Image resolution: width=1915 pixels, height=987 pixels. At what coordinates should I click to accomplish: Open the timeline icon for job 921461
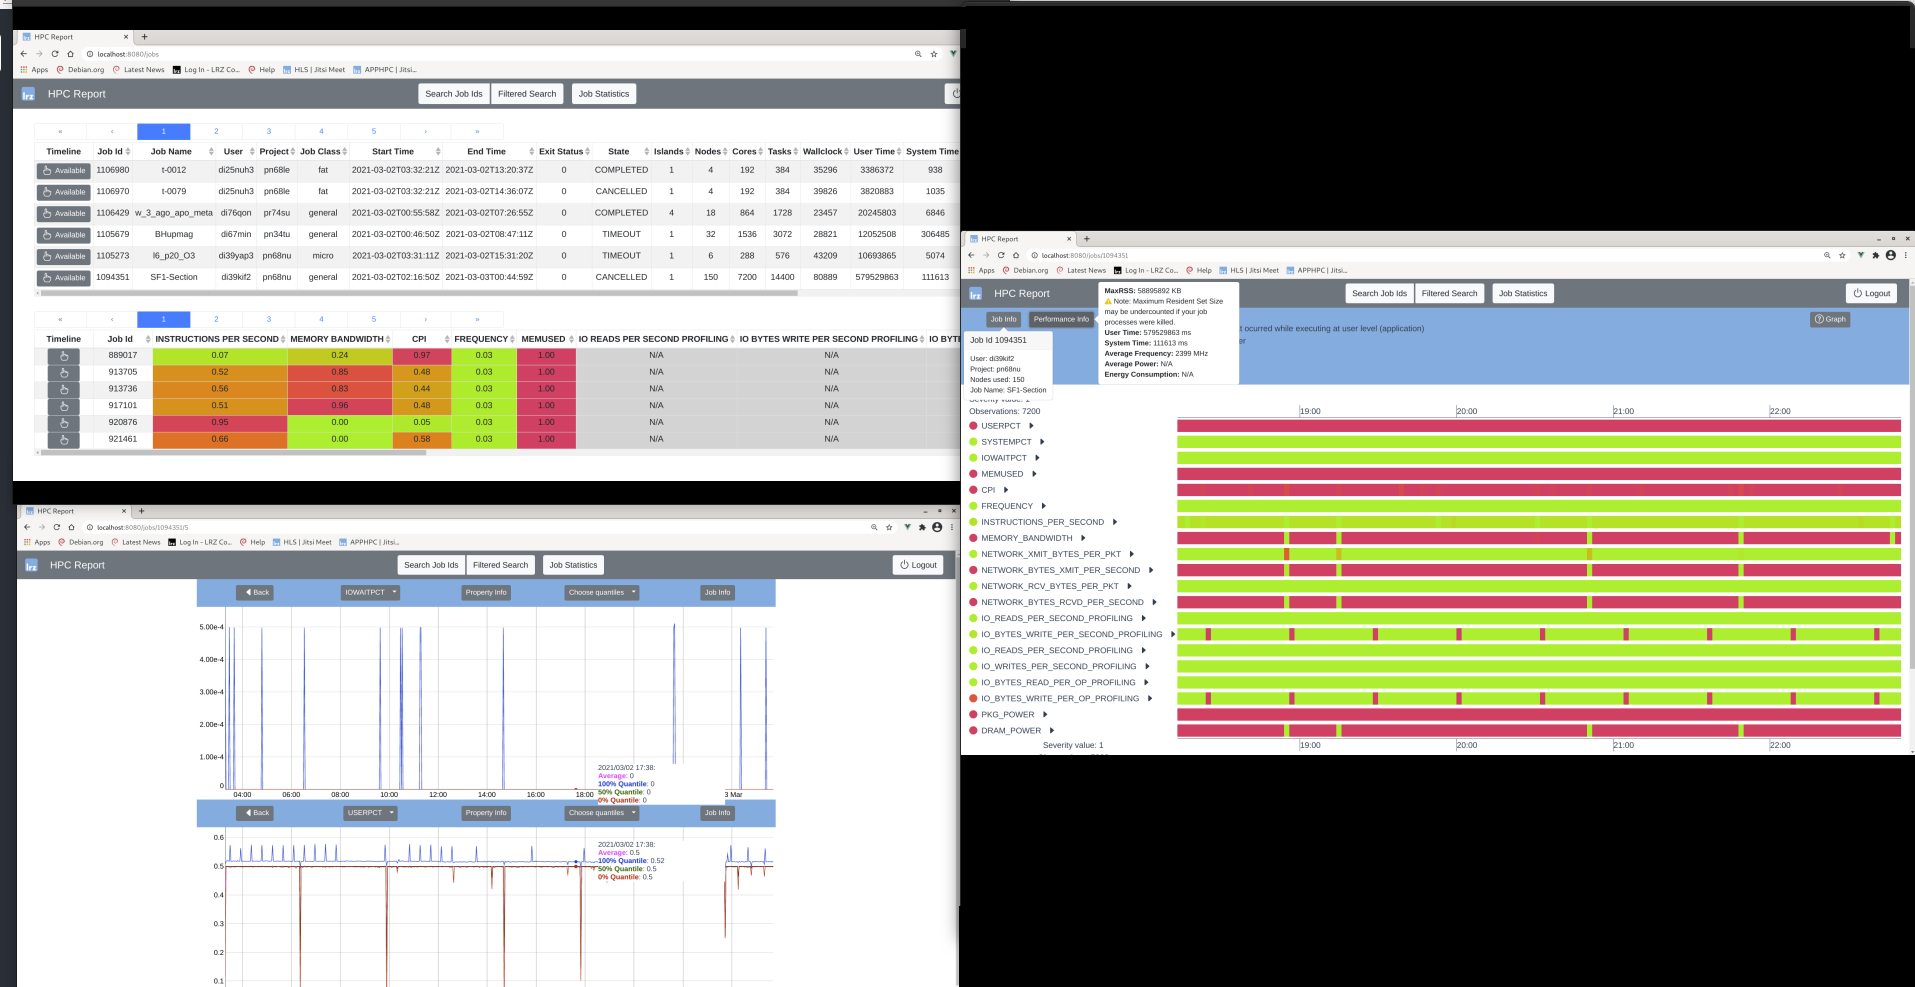63,440
